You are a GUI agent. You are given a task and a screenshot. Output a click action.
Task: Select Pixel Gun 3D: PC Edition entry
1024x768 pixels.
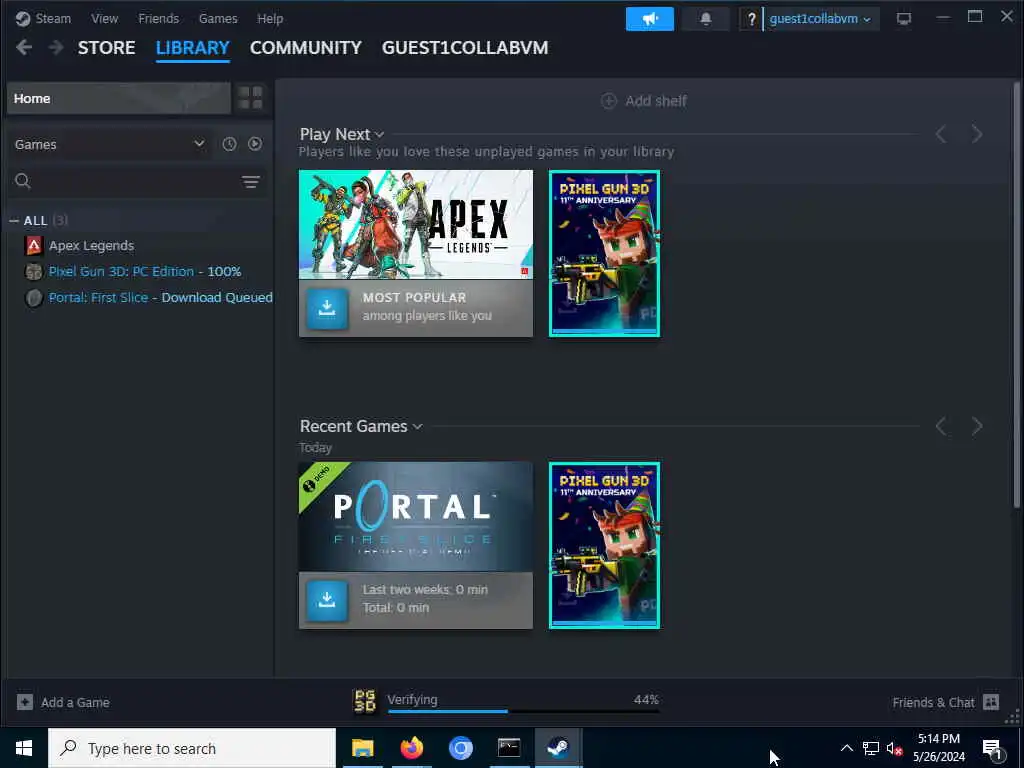pos(145,272)
